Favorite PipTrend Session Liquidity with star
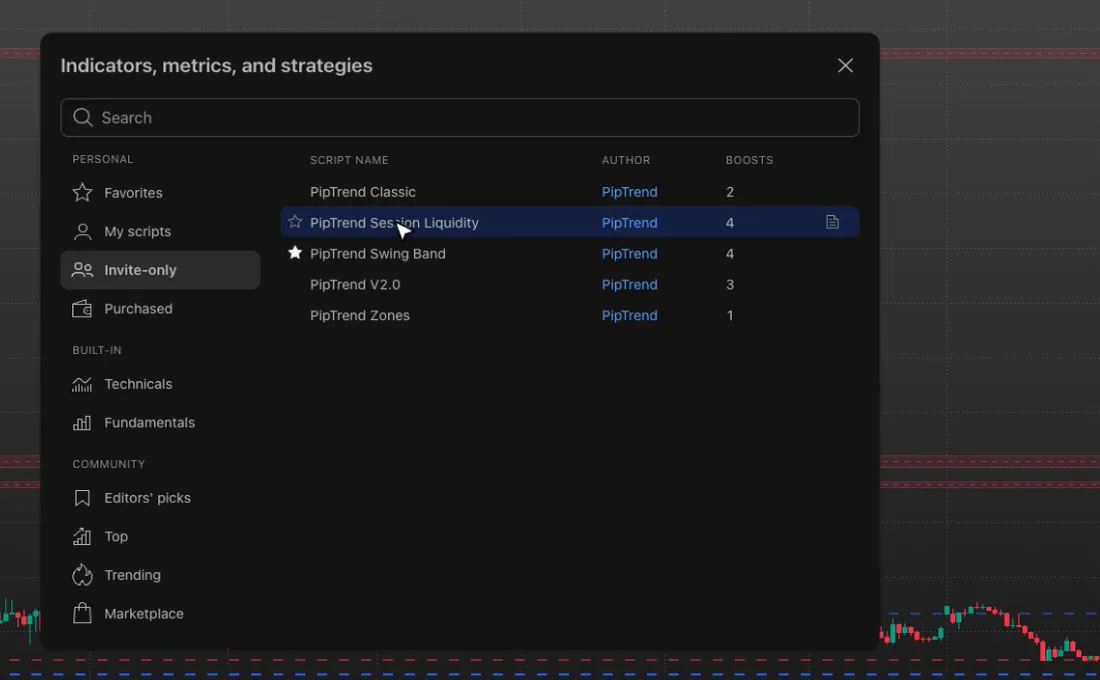The width and height of the screenshot is (1100, 680). point(295,222)
